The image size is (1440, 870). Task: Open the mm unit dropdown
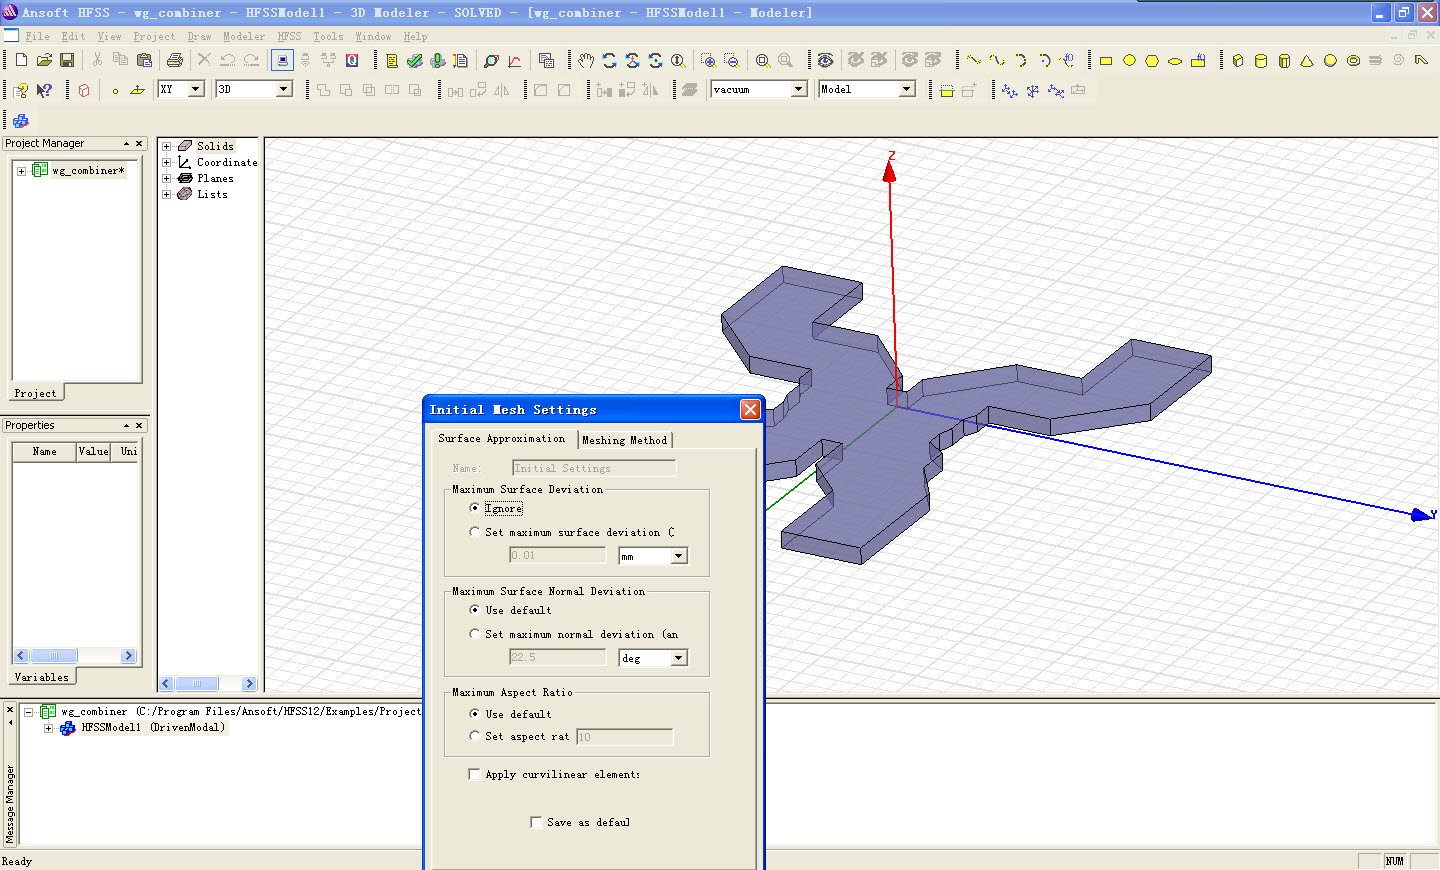[679, 556]
